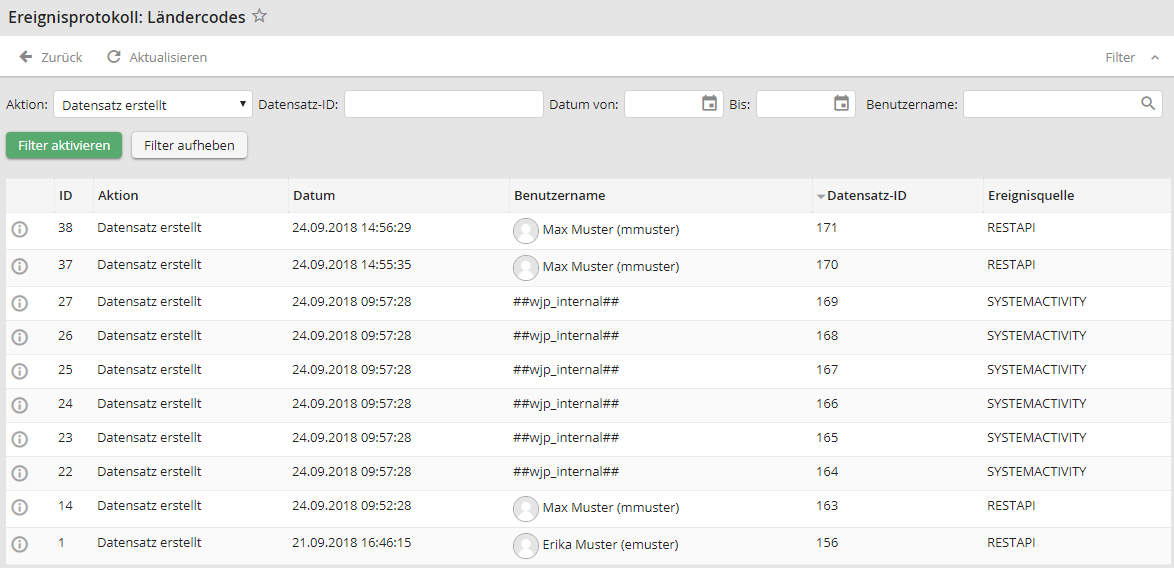Click the info icon for entry ID 1
1174x568 pixels.
tap(20, 545)
